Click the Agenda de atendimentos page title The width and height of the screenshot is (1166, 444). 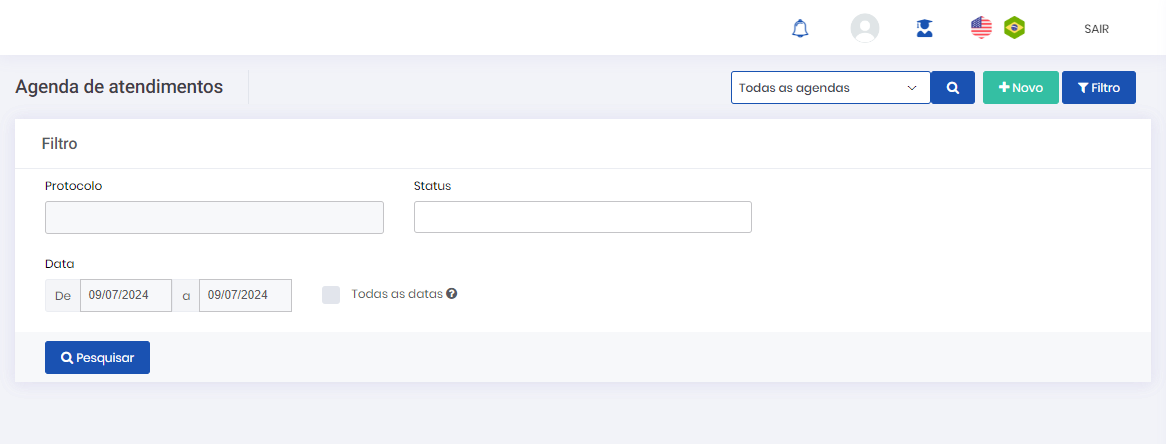pos(119,87)
